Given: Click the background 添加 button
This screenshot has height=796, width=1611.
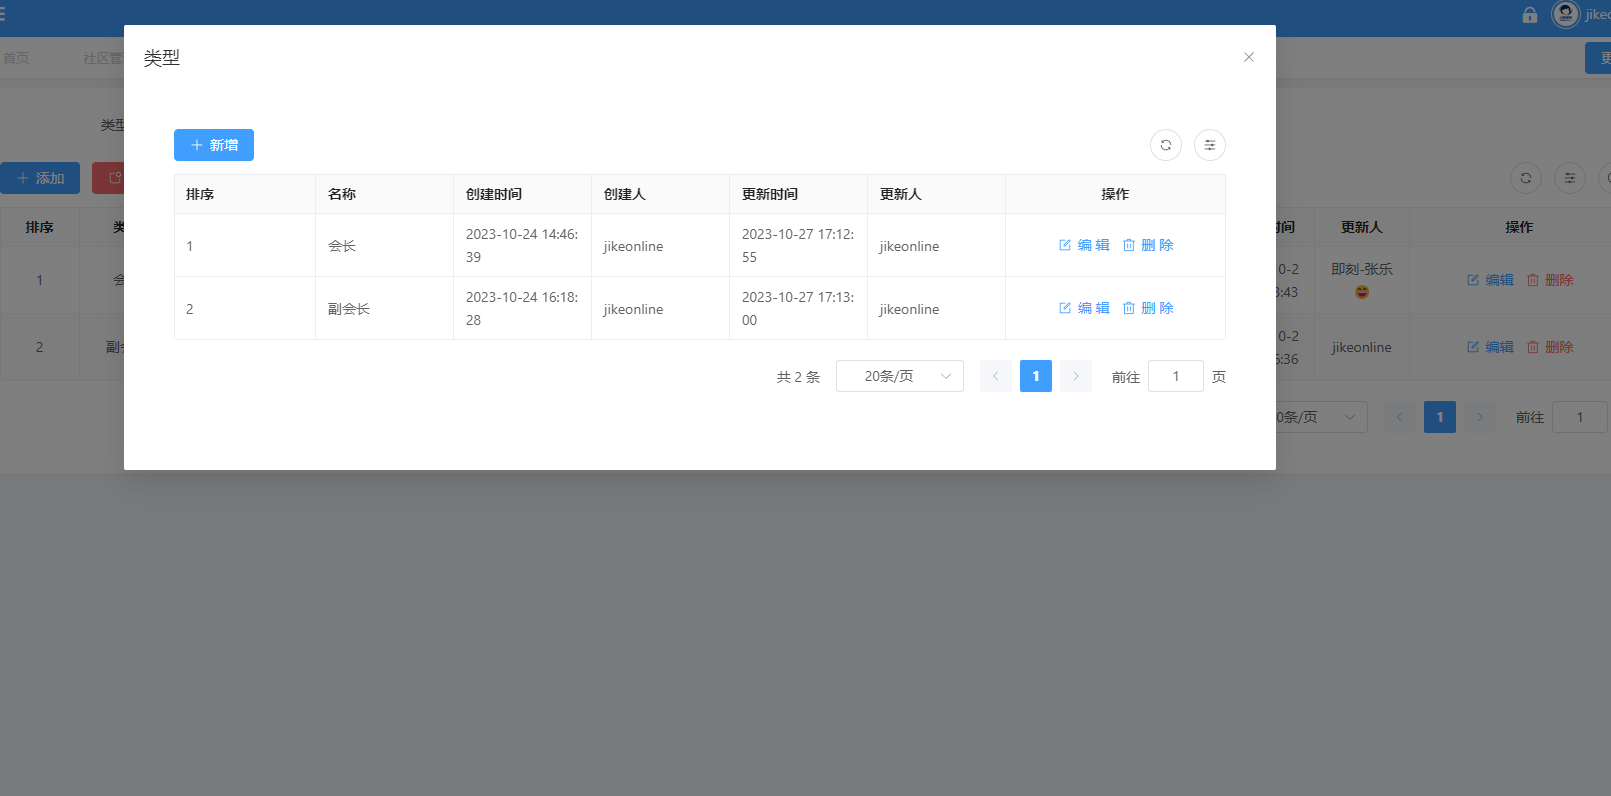Looking at the screenshot, I should [x=40, y=178].
